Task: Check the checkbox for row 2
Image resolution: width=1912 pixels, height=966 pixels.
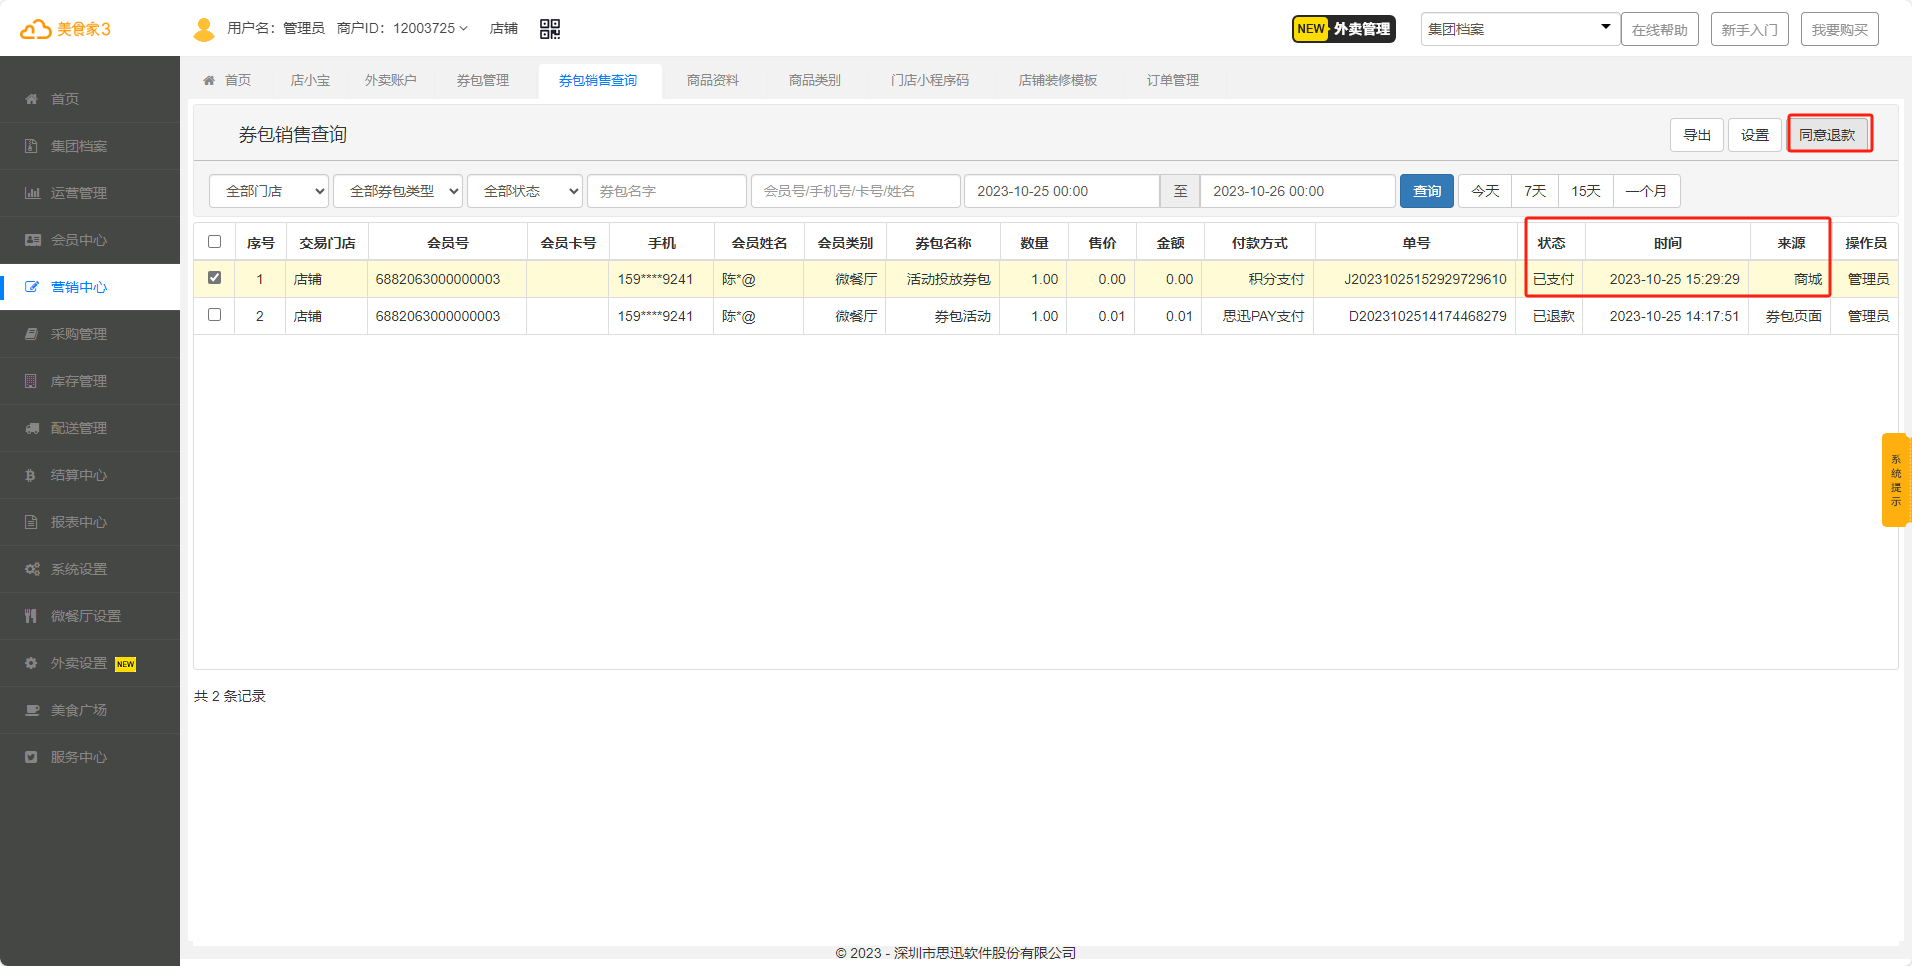Action: click(x=214, y=315)
